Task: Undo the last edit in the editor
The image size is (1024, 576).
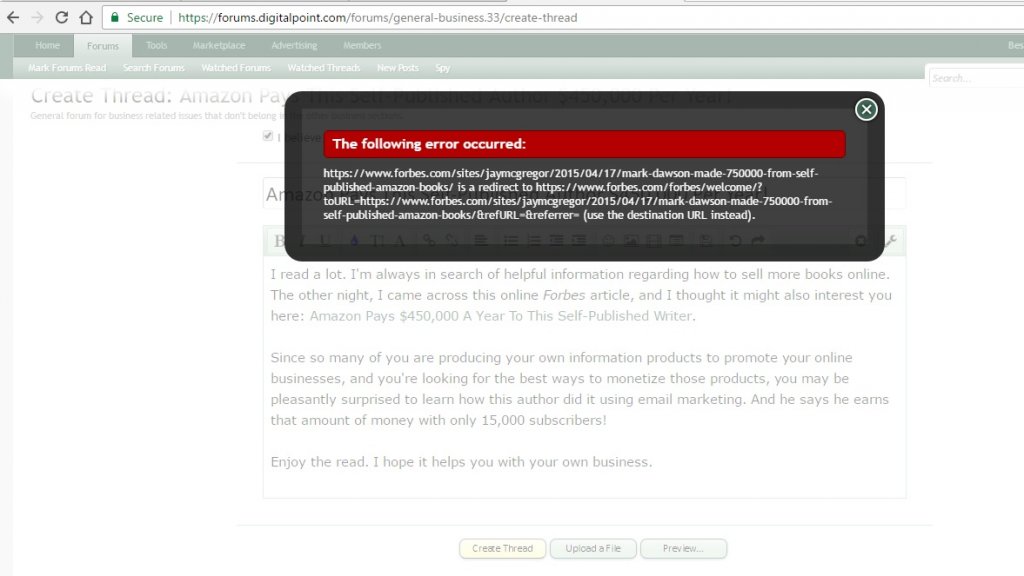Action: [x=735, y=241]
